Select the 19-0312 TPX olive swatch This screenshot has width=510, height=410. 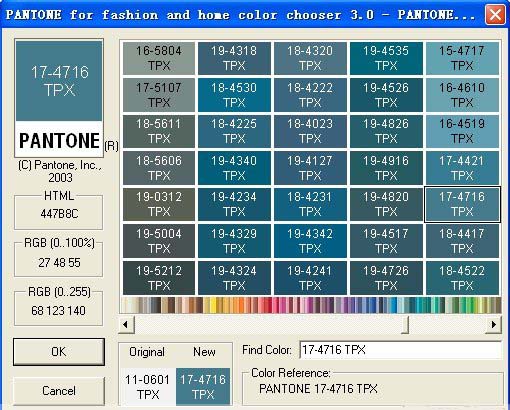click(159, 204)
